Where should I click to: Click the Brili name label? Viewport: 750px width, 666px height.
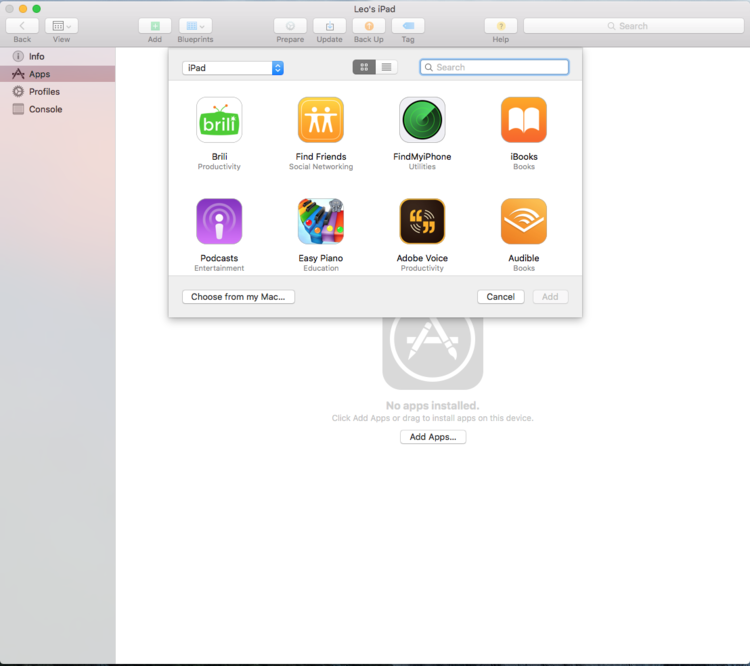(x=220, y=156)
